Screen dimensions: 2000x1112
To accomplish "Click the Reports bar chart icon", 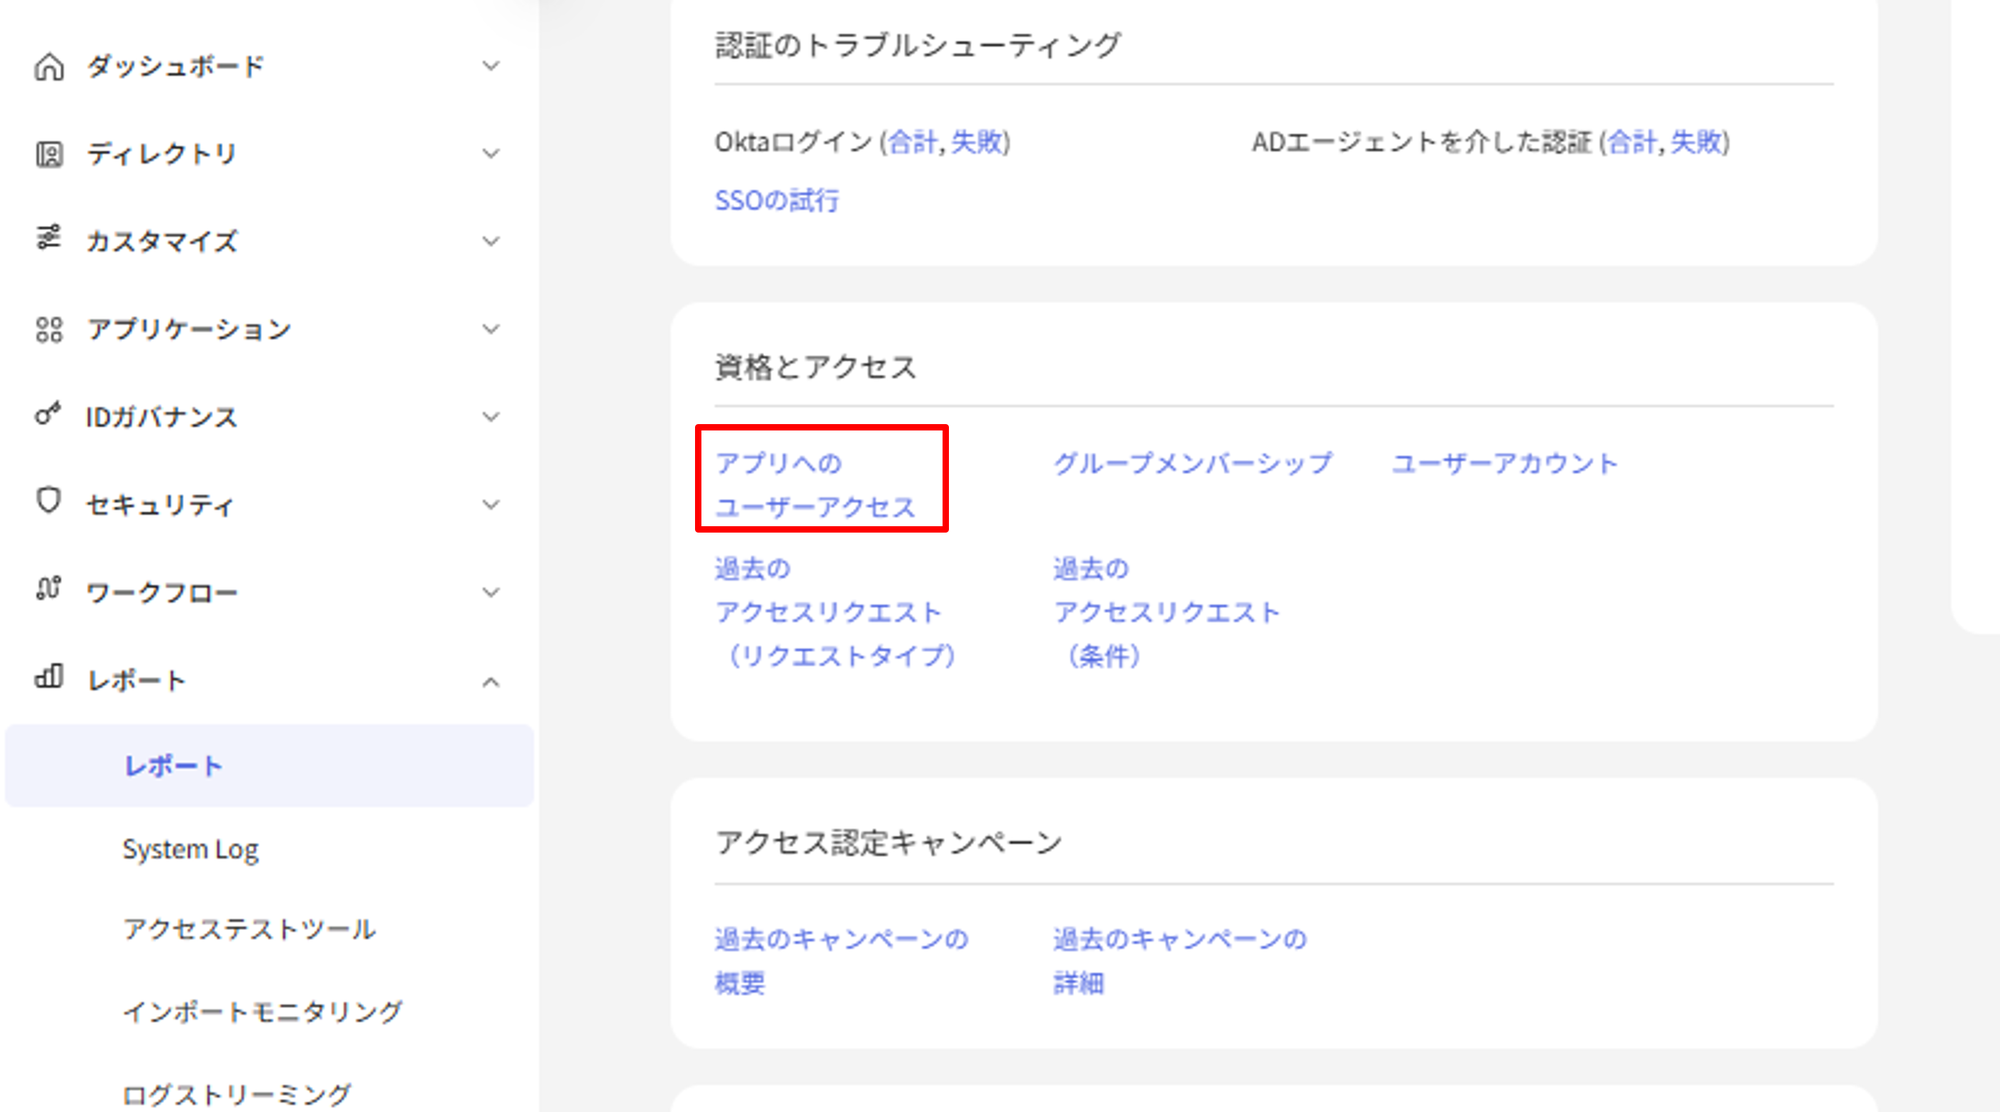I will (48, 677).
